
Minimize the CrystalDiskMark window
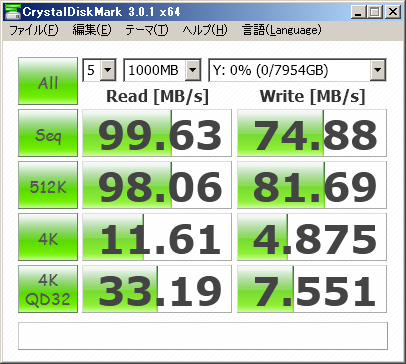coord(358,12)
